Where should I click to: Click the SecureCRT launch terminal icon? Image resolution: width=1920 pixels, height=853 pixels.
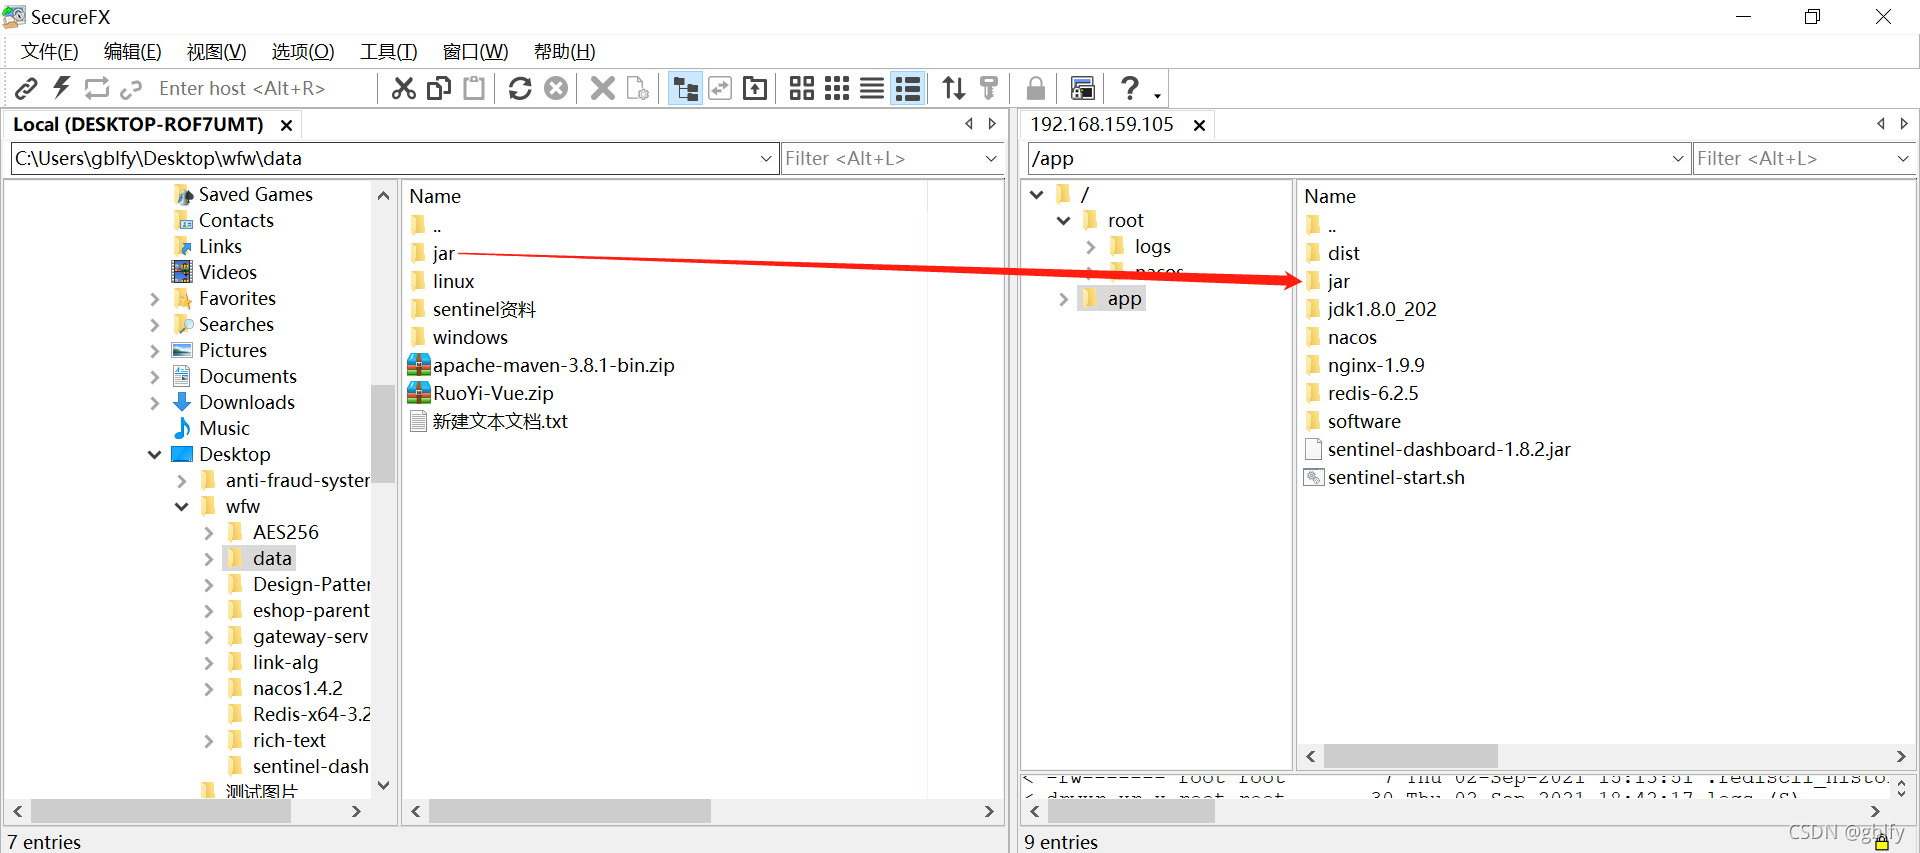(x=1083, y=89)
